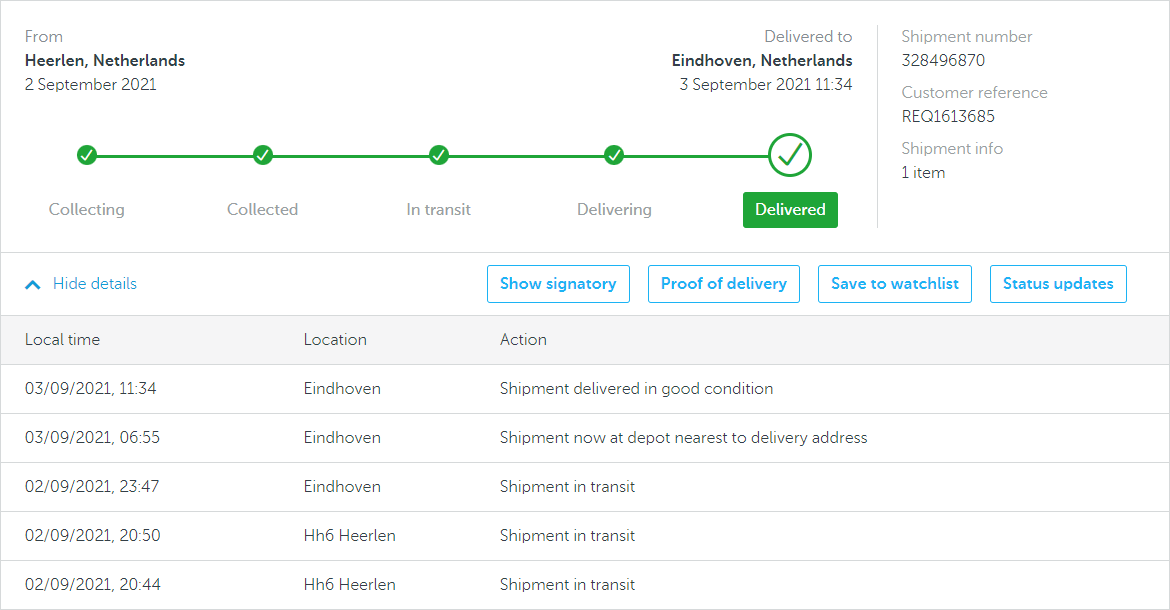1170x610 pixels.
Task: Select shipment number 328496870
Action: (x=943, y=60)
